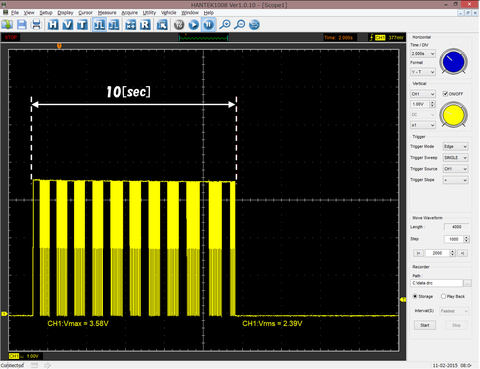
Task: Open the Trigger Sweep SINGLE dropdown
Action: [x=455, y=158]
